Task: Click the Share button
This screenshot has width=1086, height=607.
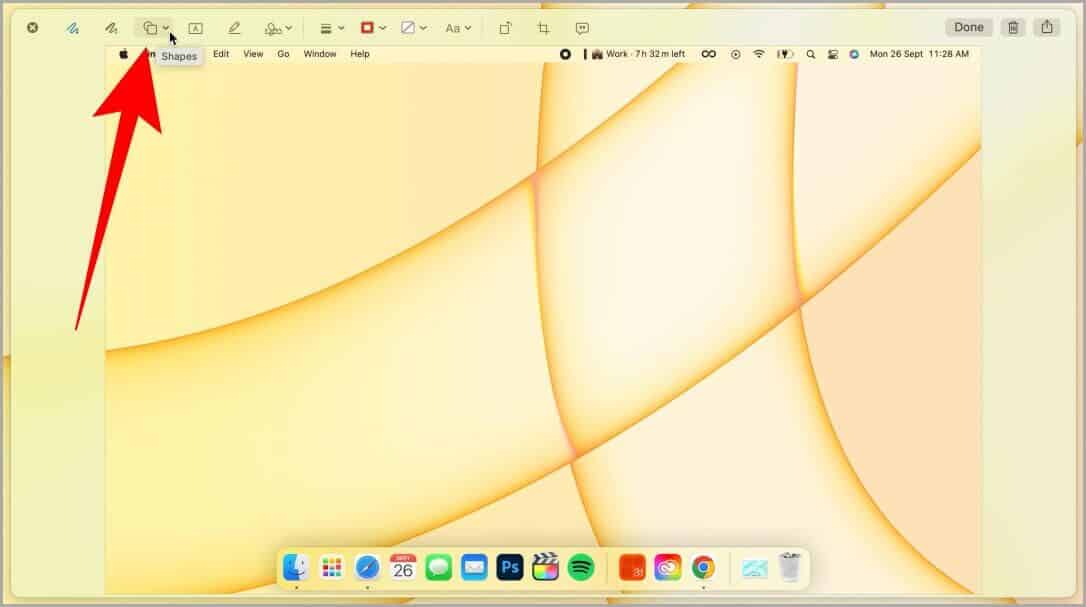Action: click(1047, 28)
